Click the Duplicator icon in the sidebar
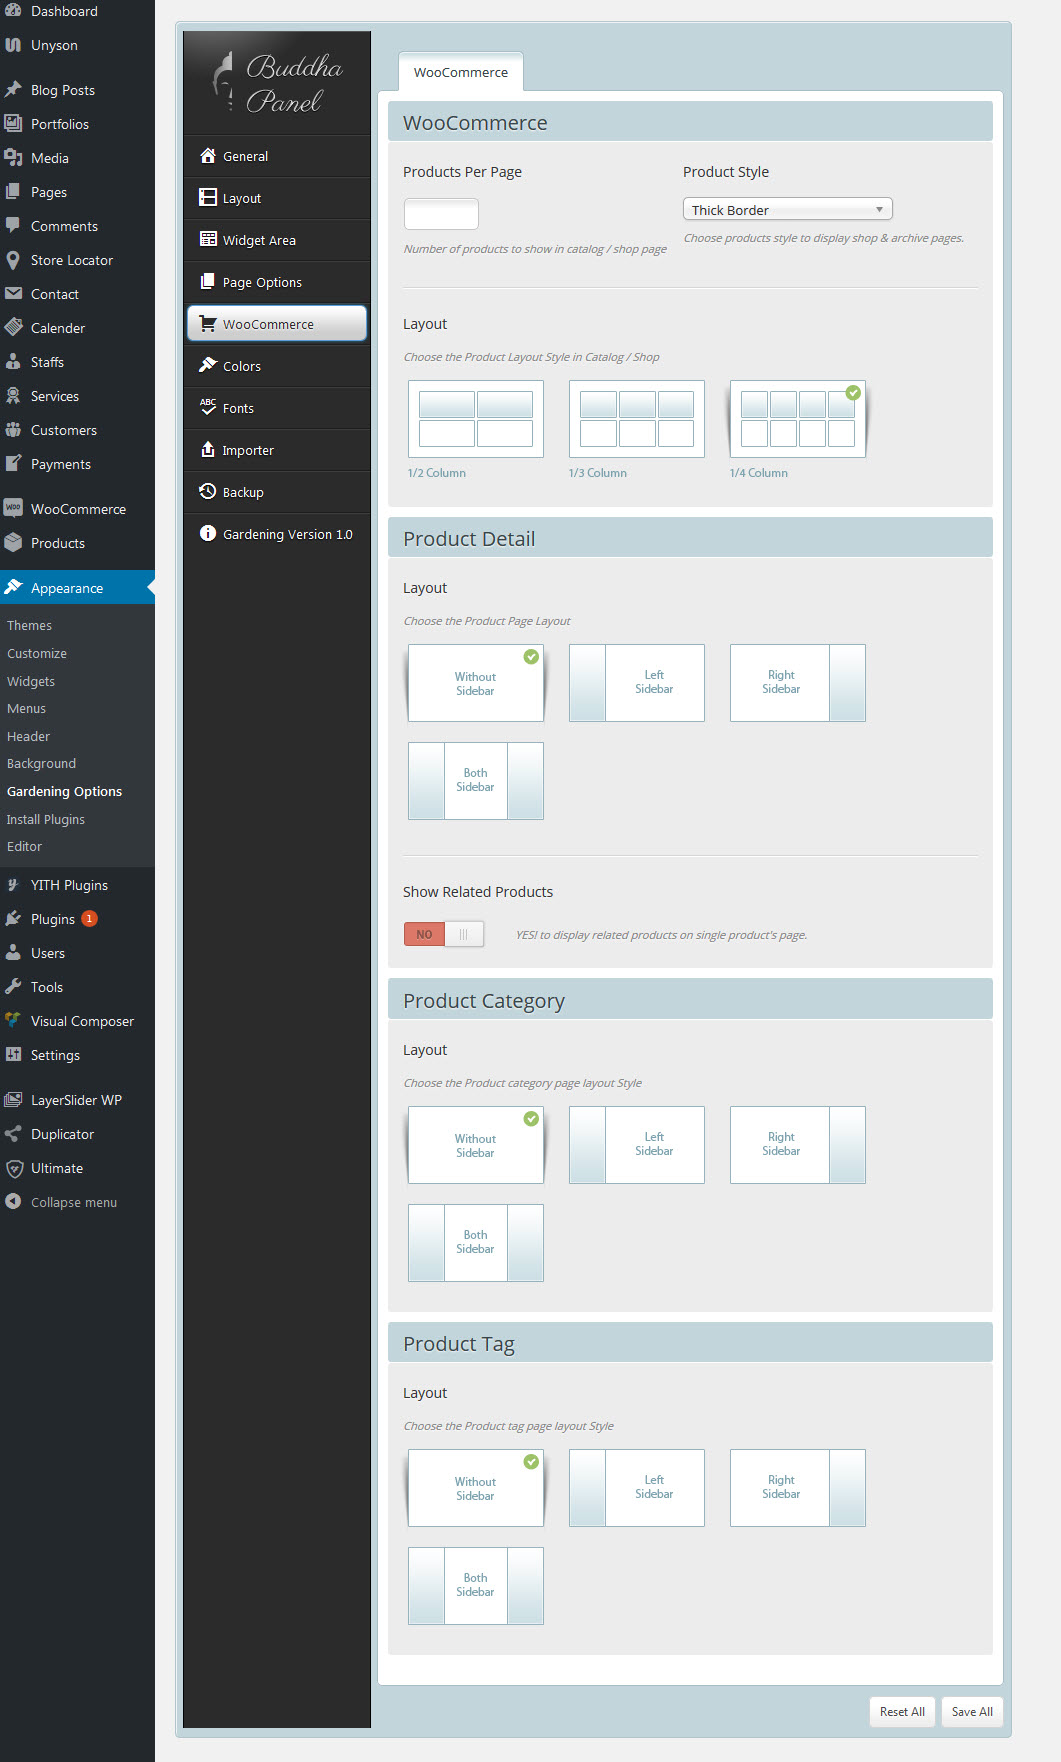Viewport: 1061px width, 1762px height. 13,1134
